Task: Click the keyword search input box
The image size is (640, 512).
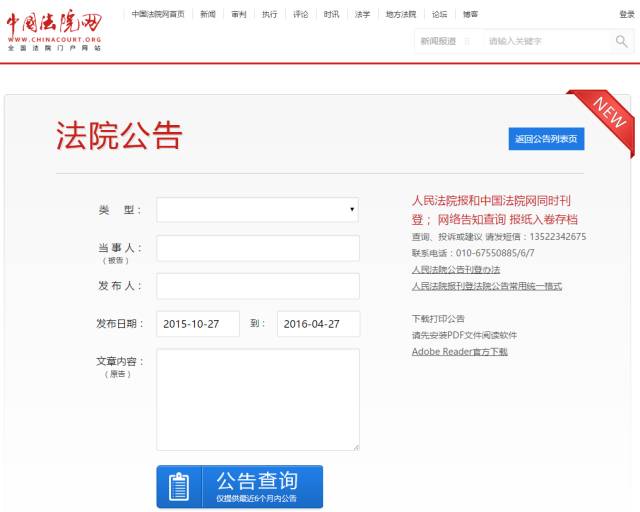Action: 547,41
